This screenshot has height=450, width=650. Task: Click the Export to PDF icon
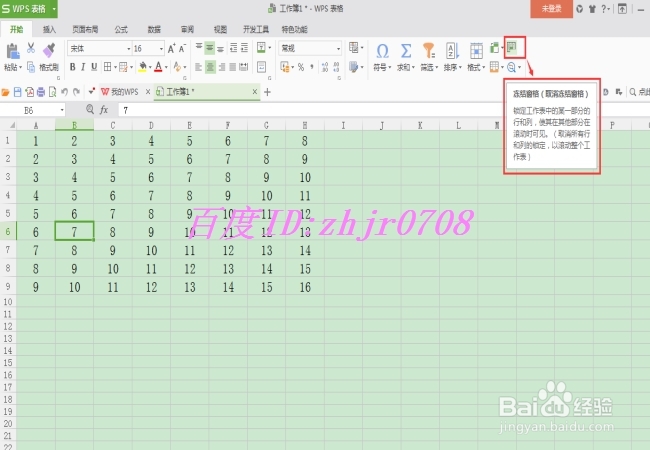[29, 92]
